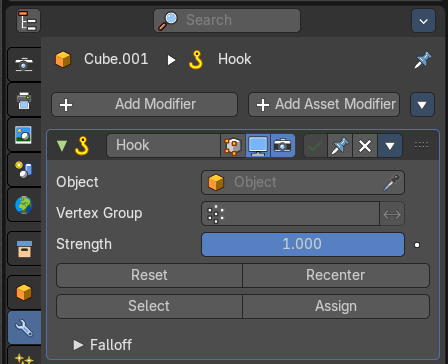Click the Hook breadcrumb icon
Screen dimensions: 448x364
196,60
